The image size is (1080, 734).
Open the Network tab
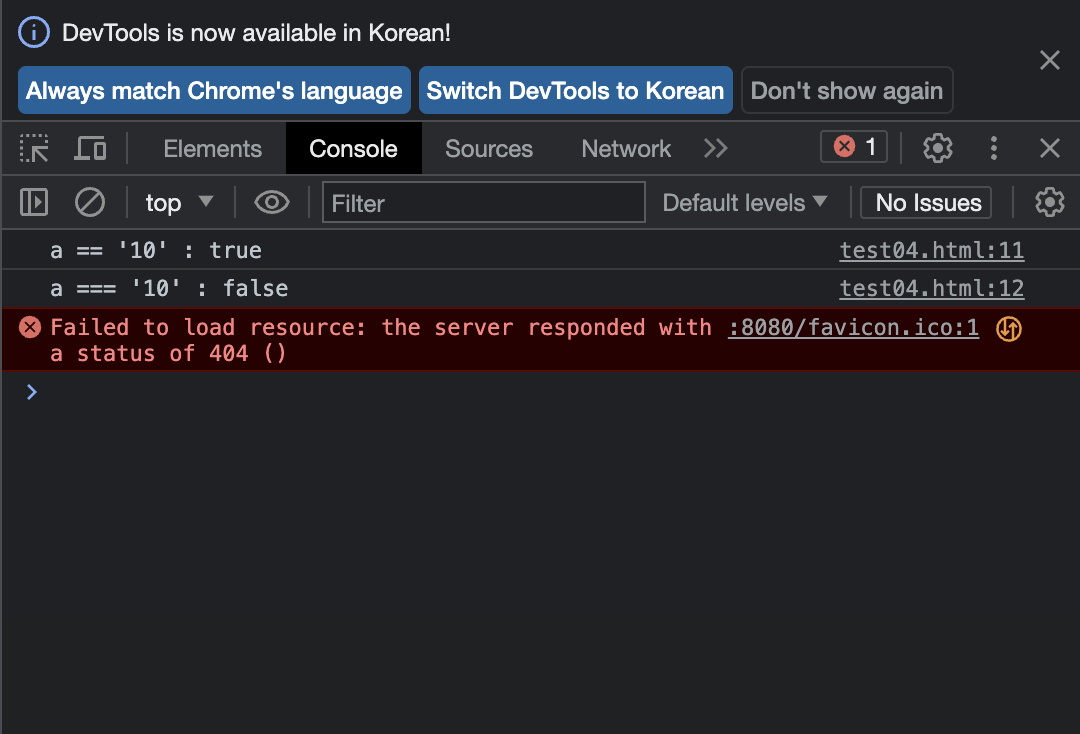tap(626, 148)
